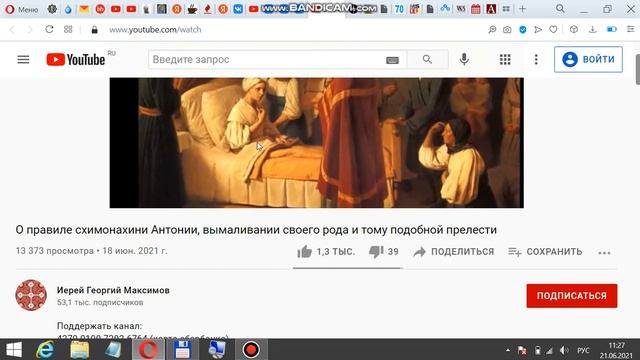Open volume control in tray

coord(564,350)
